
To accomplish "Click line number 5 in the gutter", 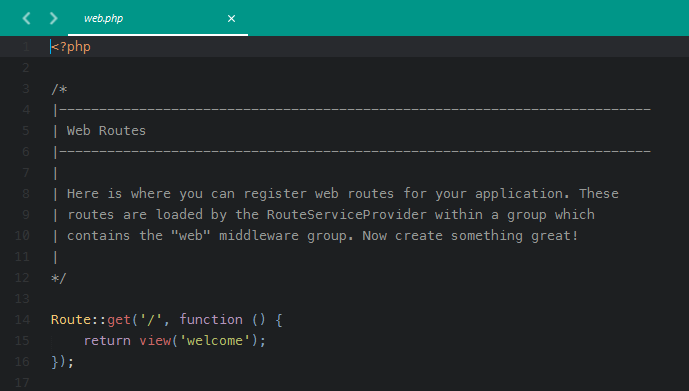I will point(26,130).
